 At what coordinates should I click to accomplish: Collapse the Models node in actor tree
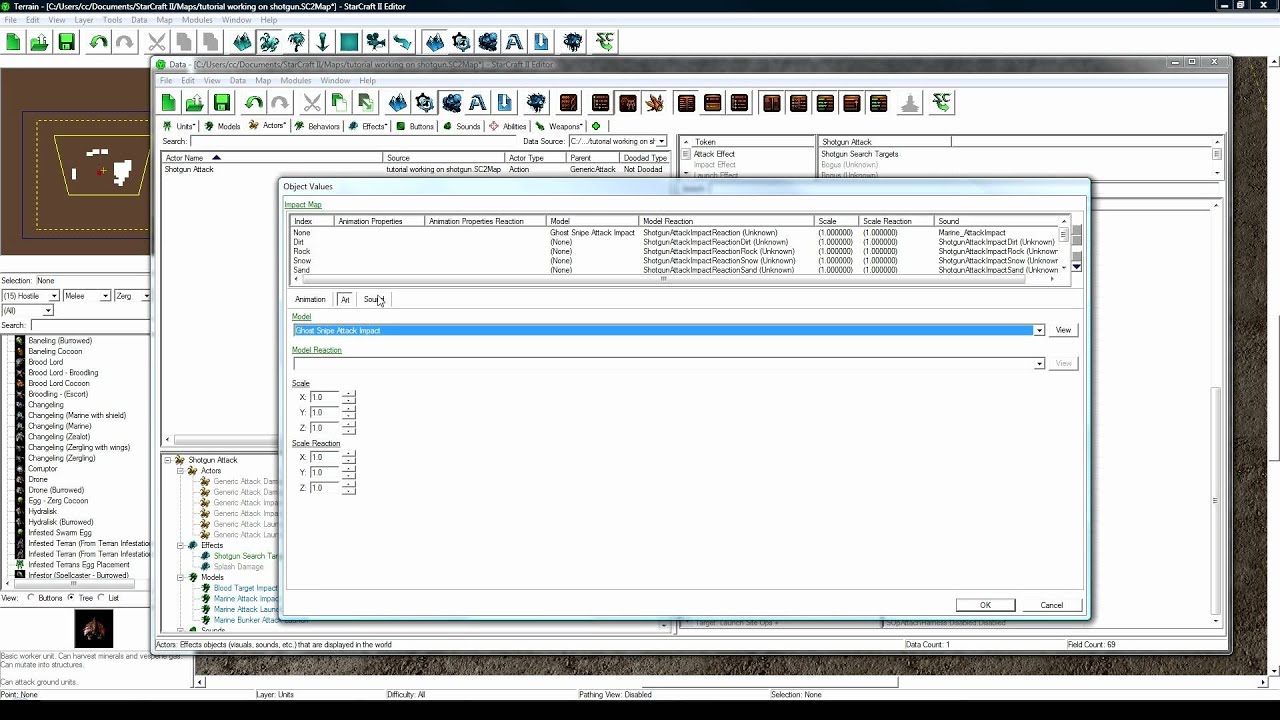point(181,577)
